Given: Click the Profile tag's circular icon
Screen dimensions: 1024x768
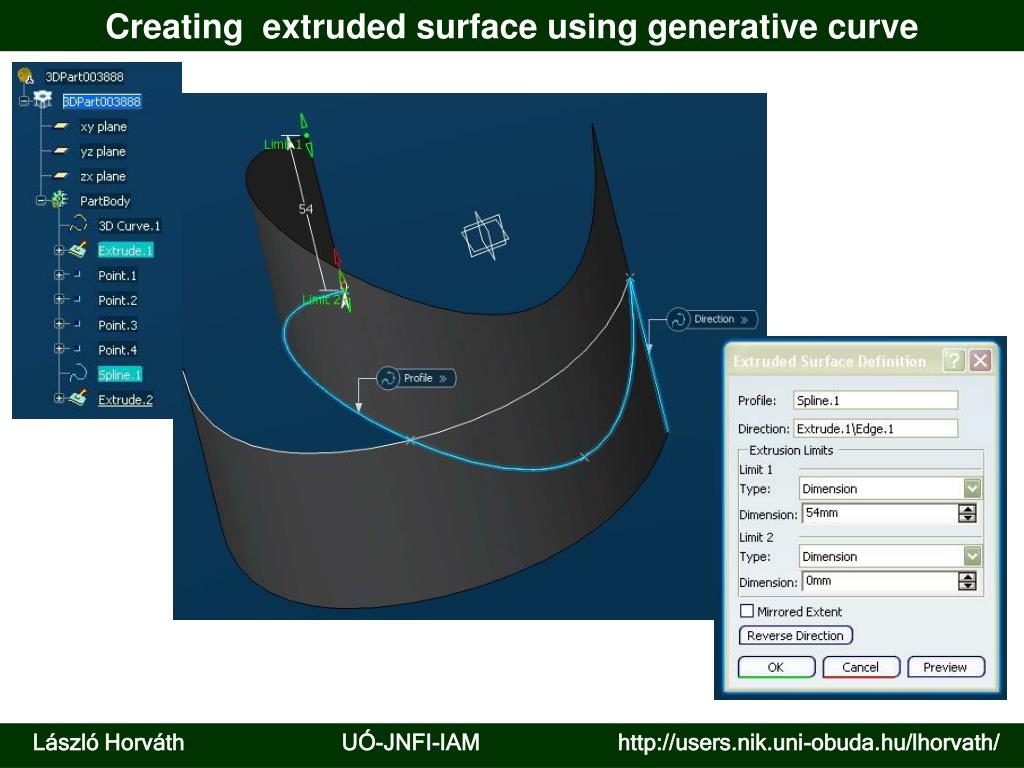Looking at the screenshot, I should [388, 378].
